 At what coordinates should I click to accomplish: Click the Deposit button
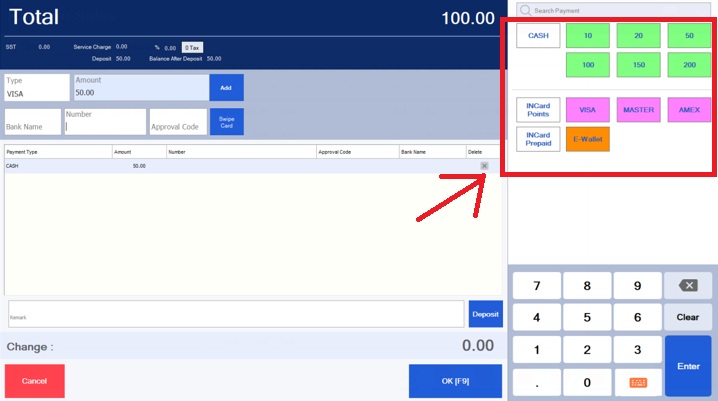(x=485, y=314)
